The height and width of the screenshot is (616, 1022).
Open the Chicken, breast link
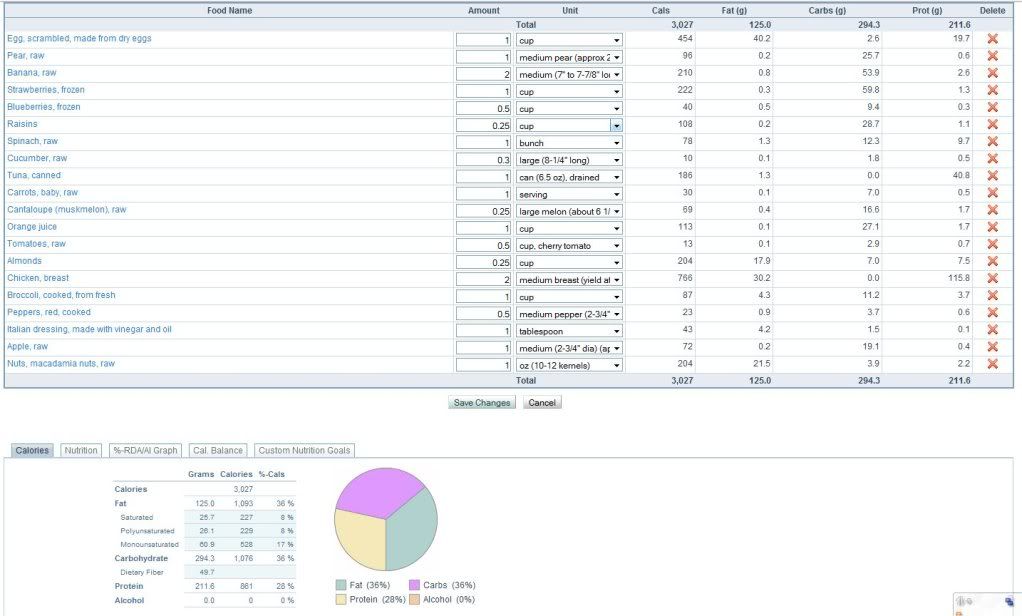(38, 278)
